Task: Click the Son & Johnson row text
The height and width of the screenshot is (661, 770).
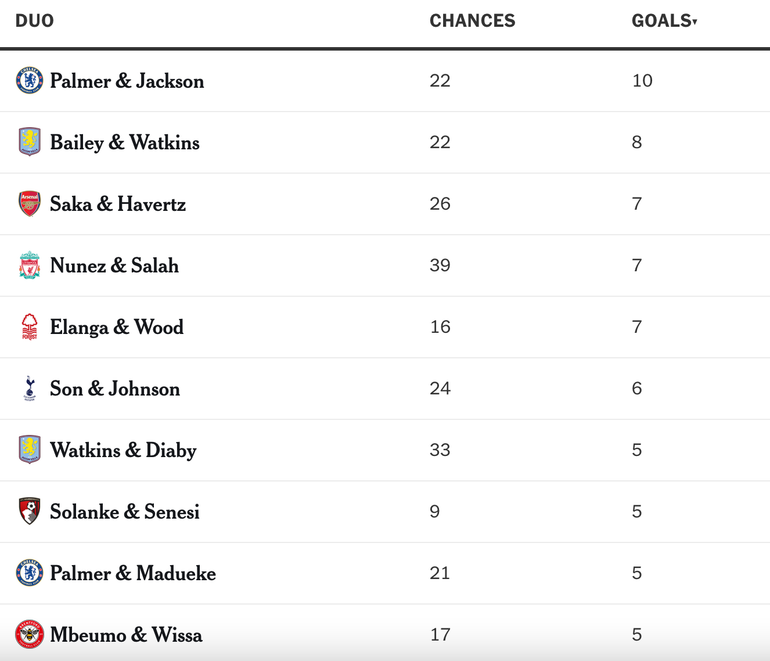Action: point(115,389)
